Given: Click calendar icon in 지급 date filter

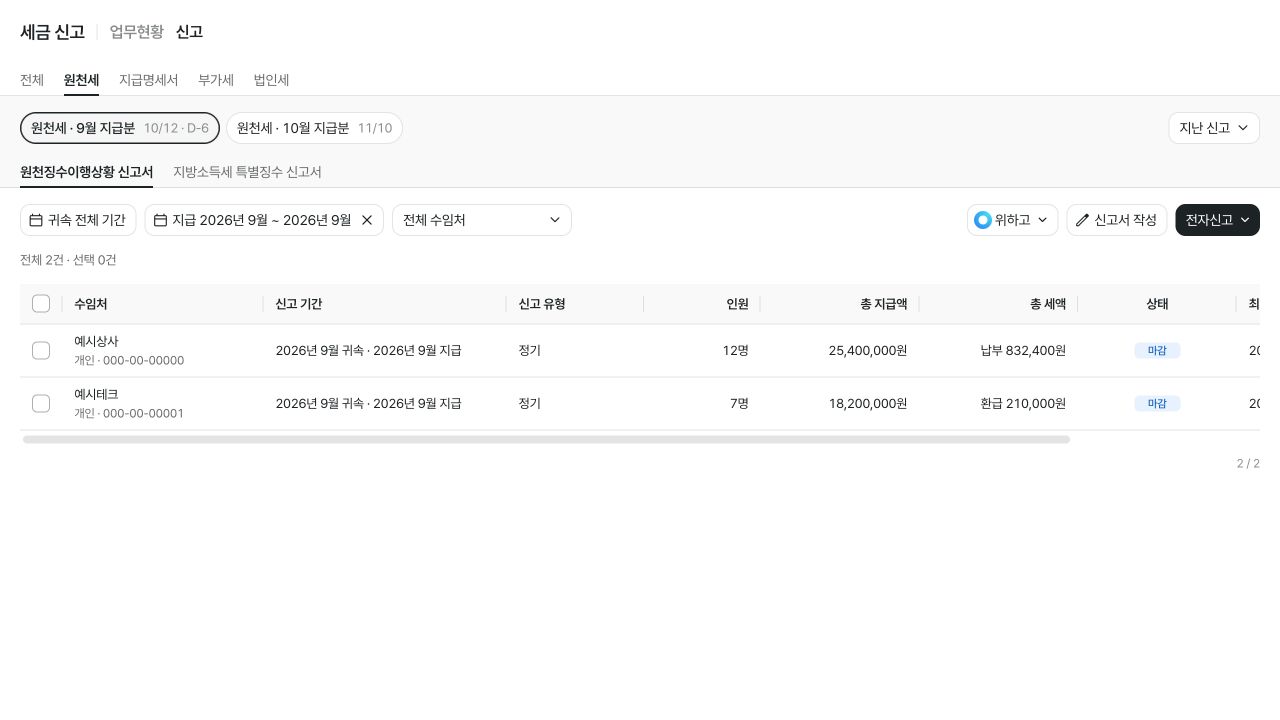Looking at the screenshot, I should (160, 220).
